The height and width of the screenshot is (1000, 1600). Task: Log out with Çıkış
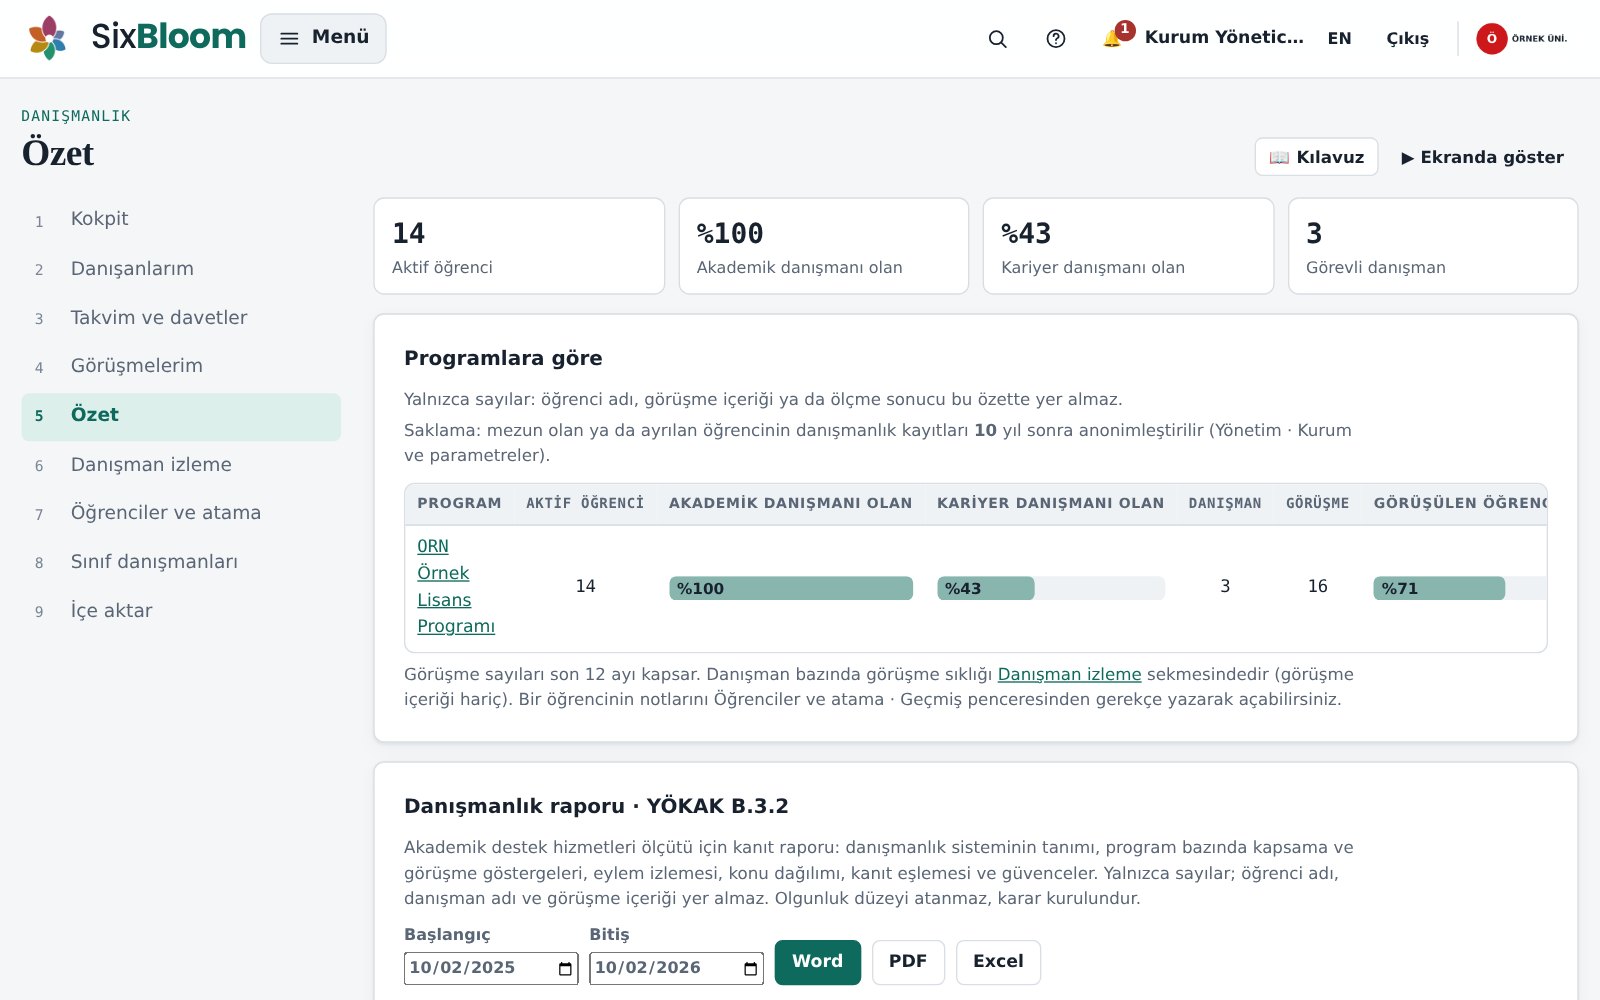point(1407,38)
